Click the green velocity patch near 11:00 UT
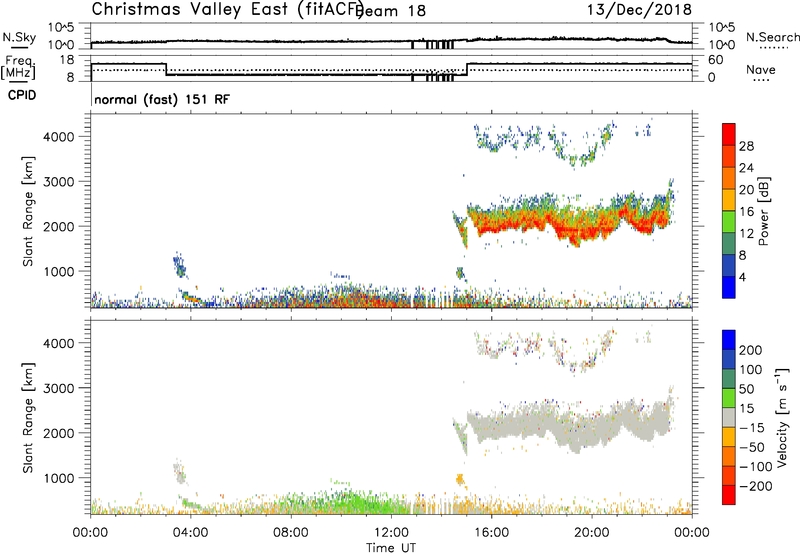 pyautogui.click(x=362, y=502)
